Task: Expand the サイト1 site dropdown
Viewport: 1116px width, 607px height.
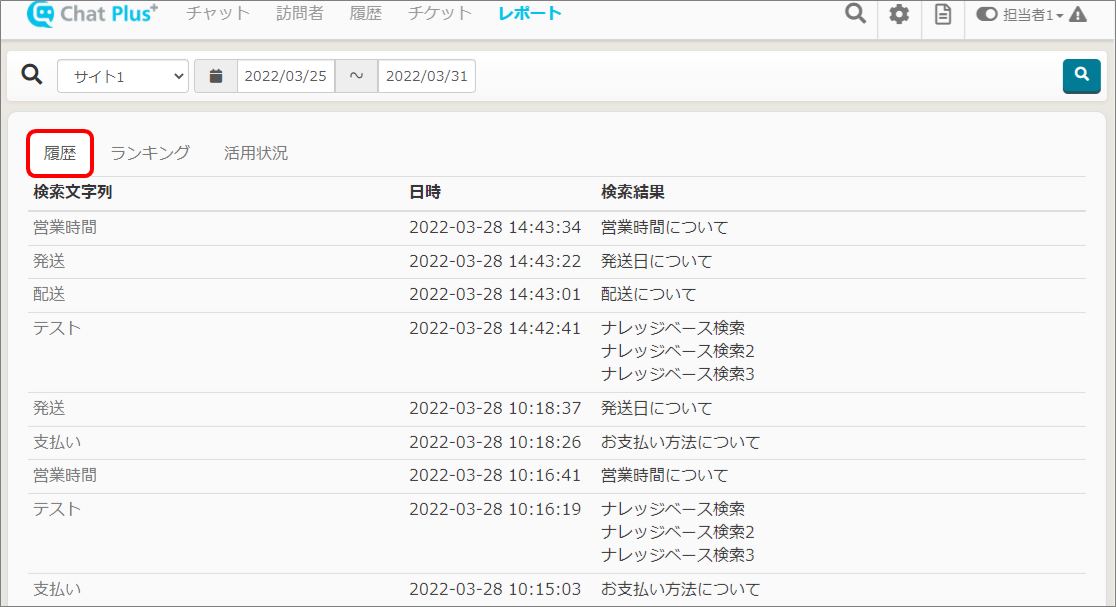Action: [x=123, y=76]
